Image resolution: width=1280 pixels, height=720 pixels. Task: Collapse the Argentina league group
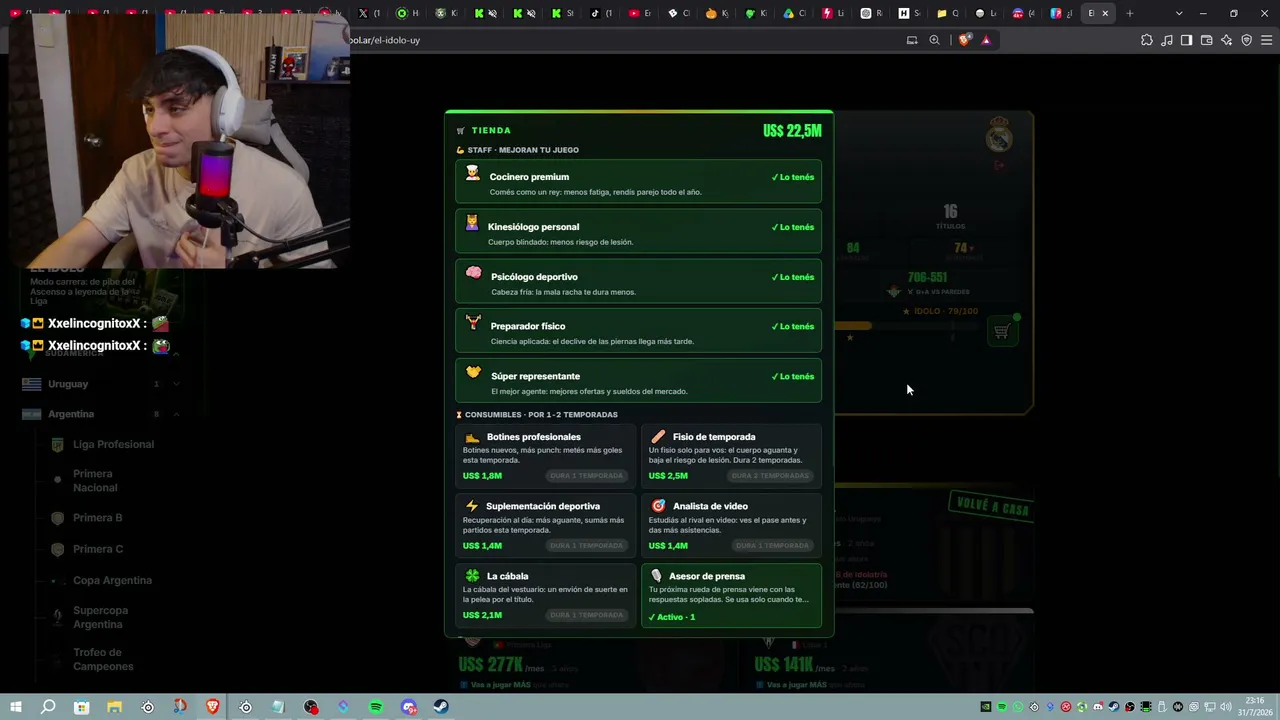[x=176, y=414]
